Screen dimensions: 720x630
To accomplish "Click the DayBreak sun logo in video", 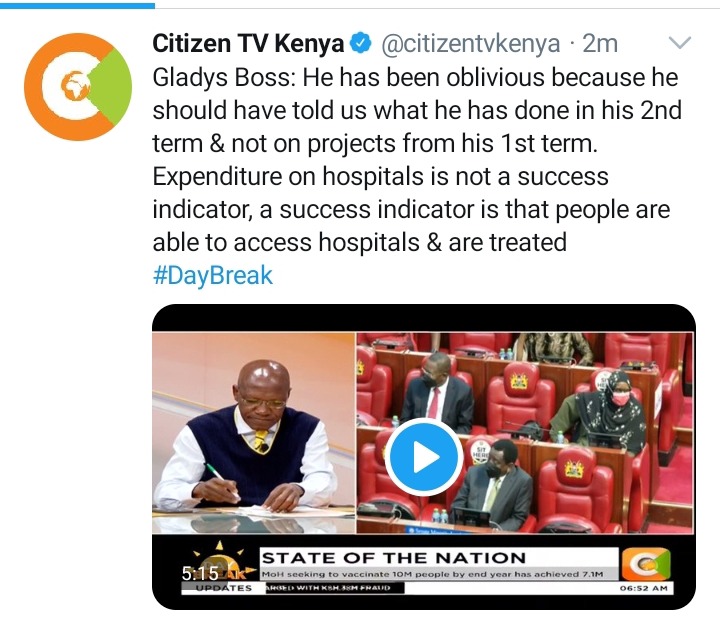I will coord(219,562).
